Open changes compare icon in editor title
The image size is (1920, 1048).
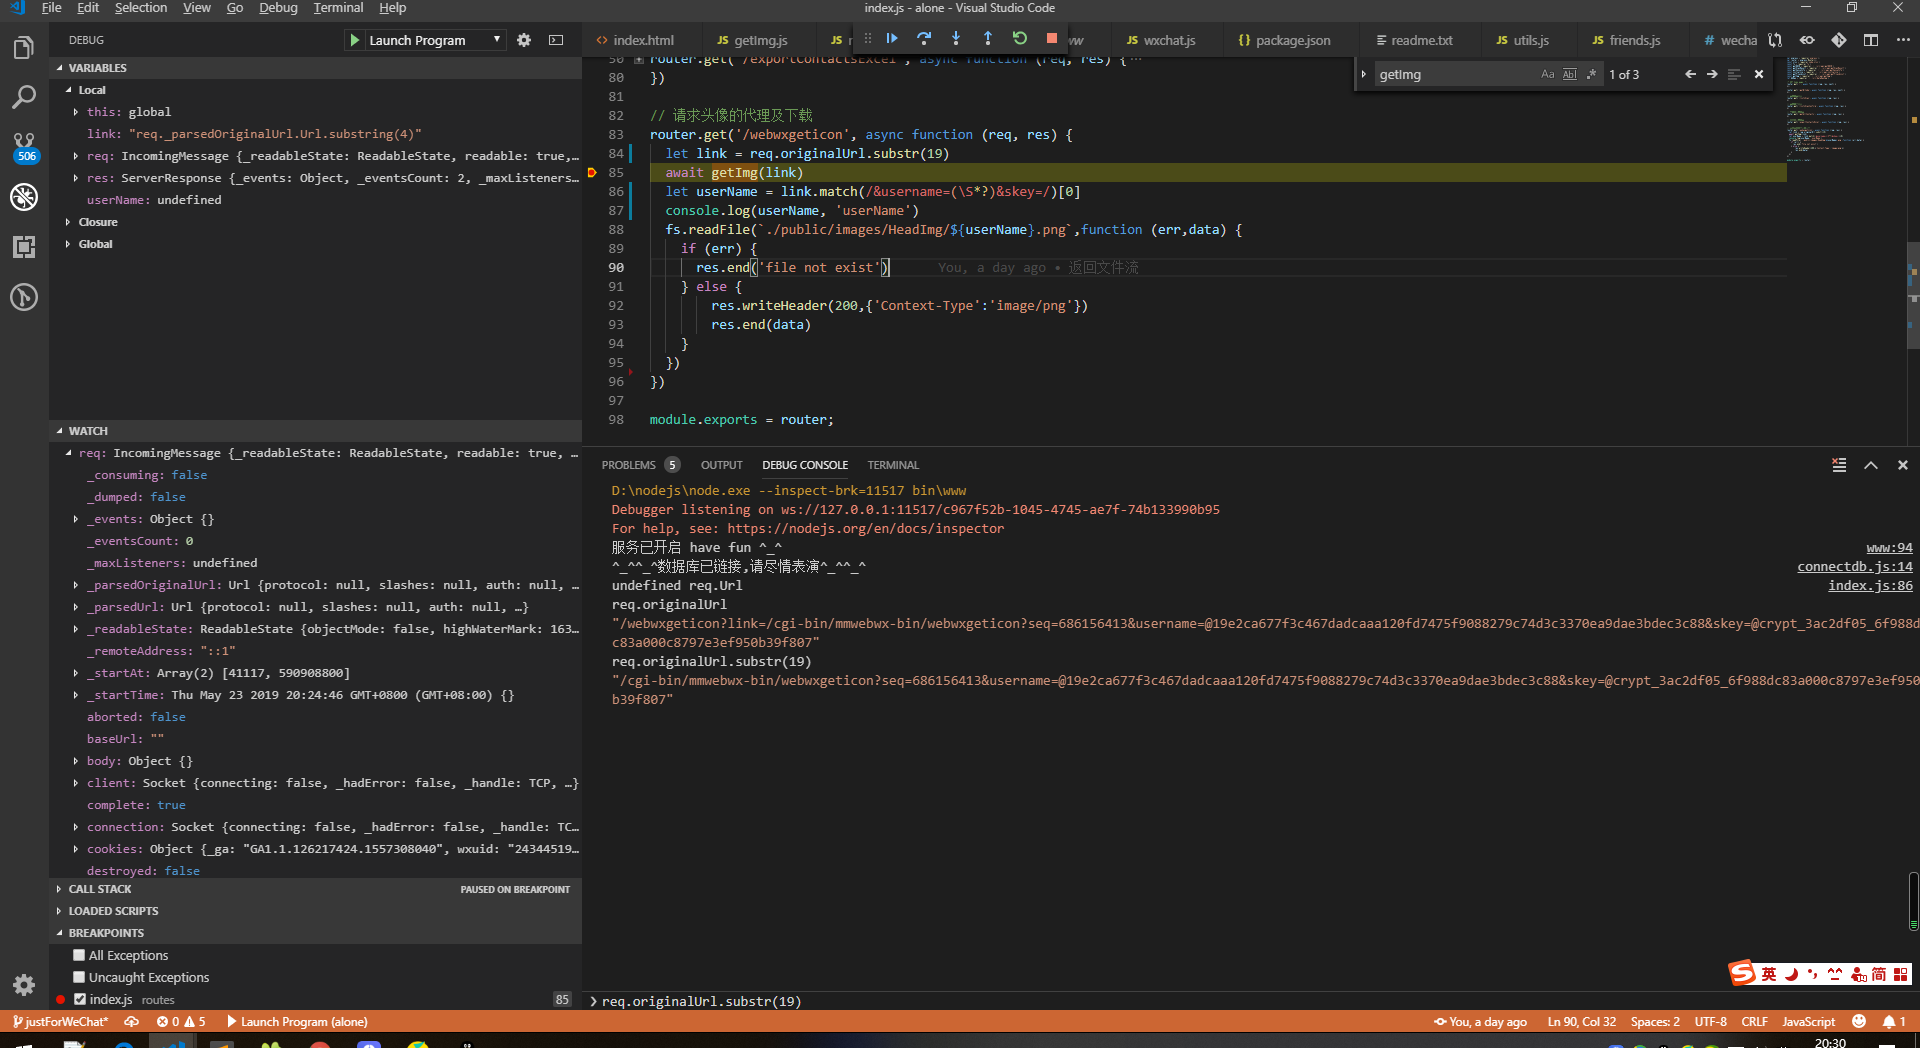coord(1775,40)
